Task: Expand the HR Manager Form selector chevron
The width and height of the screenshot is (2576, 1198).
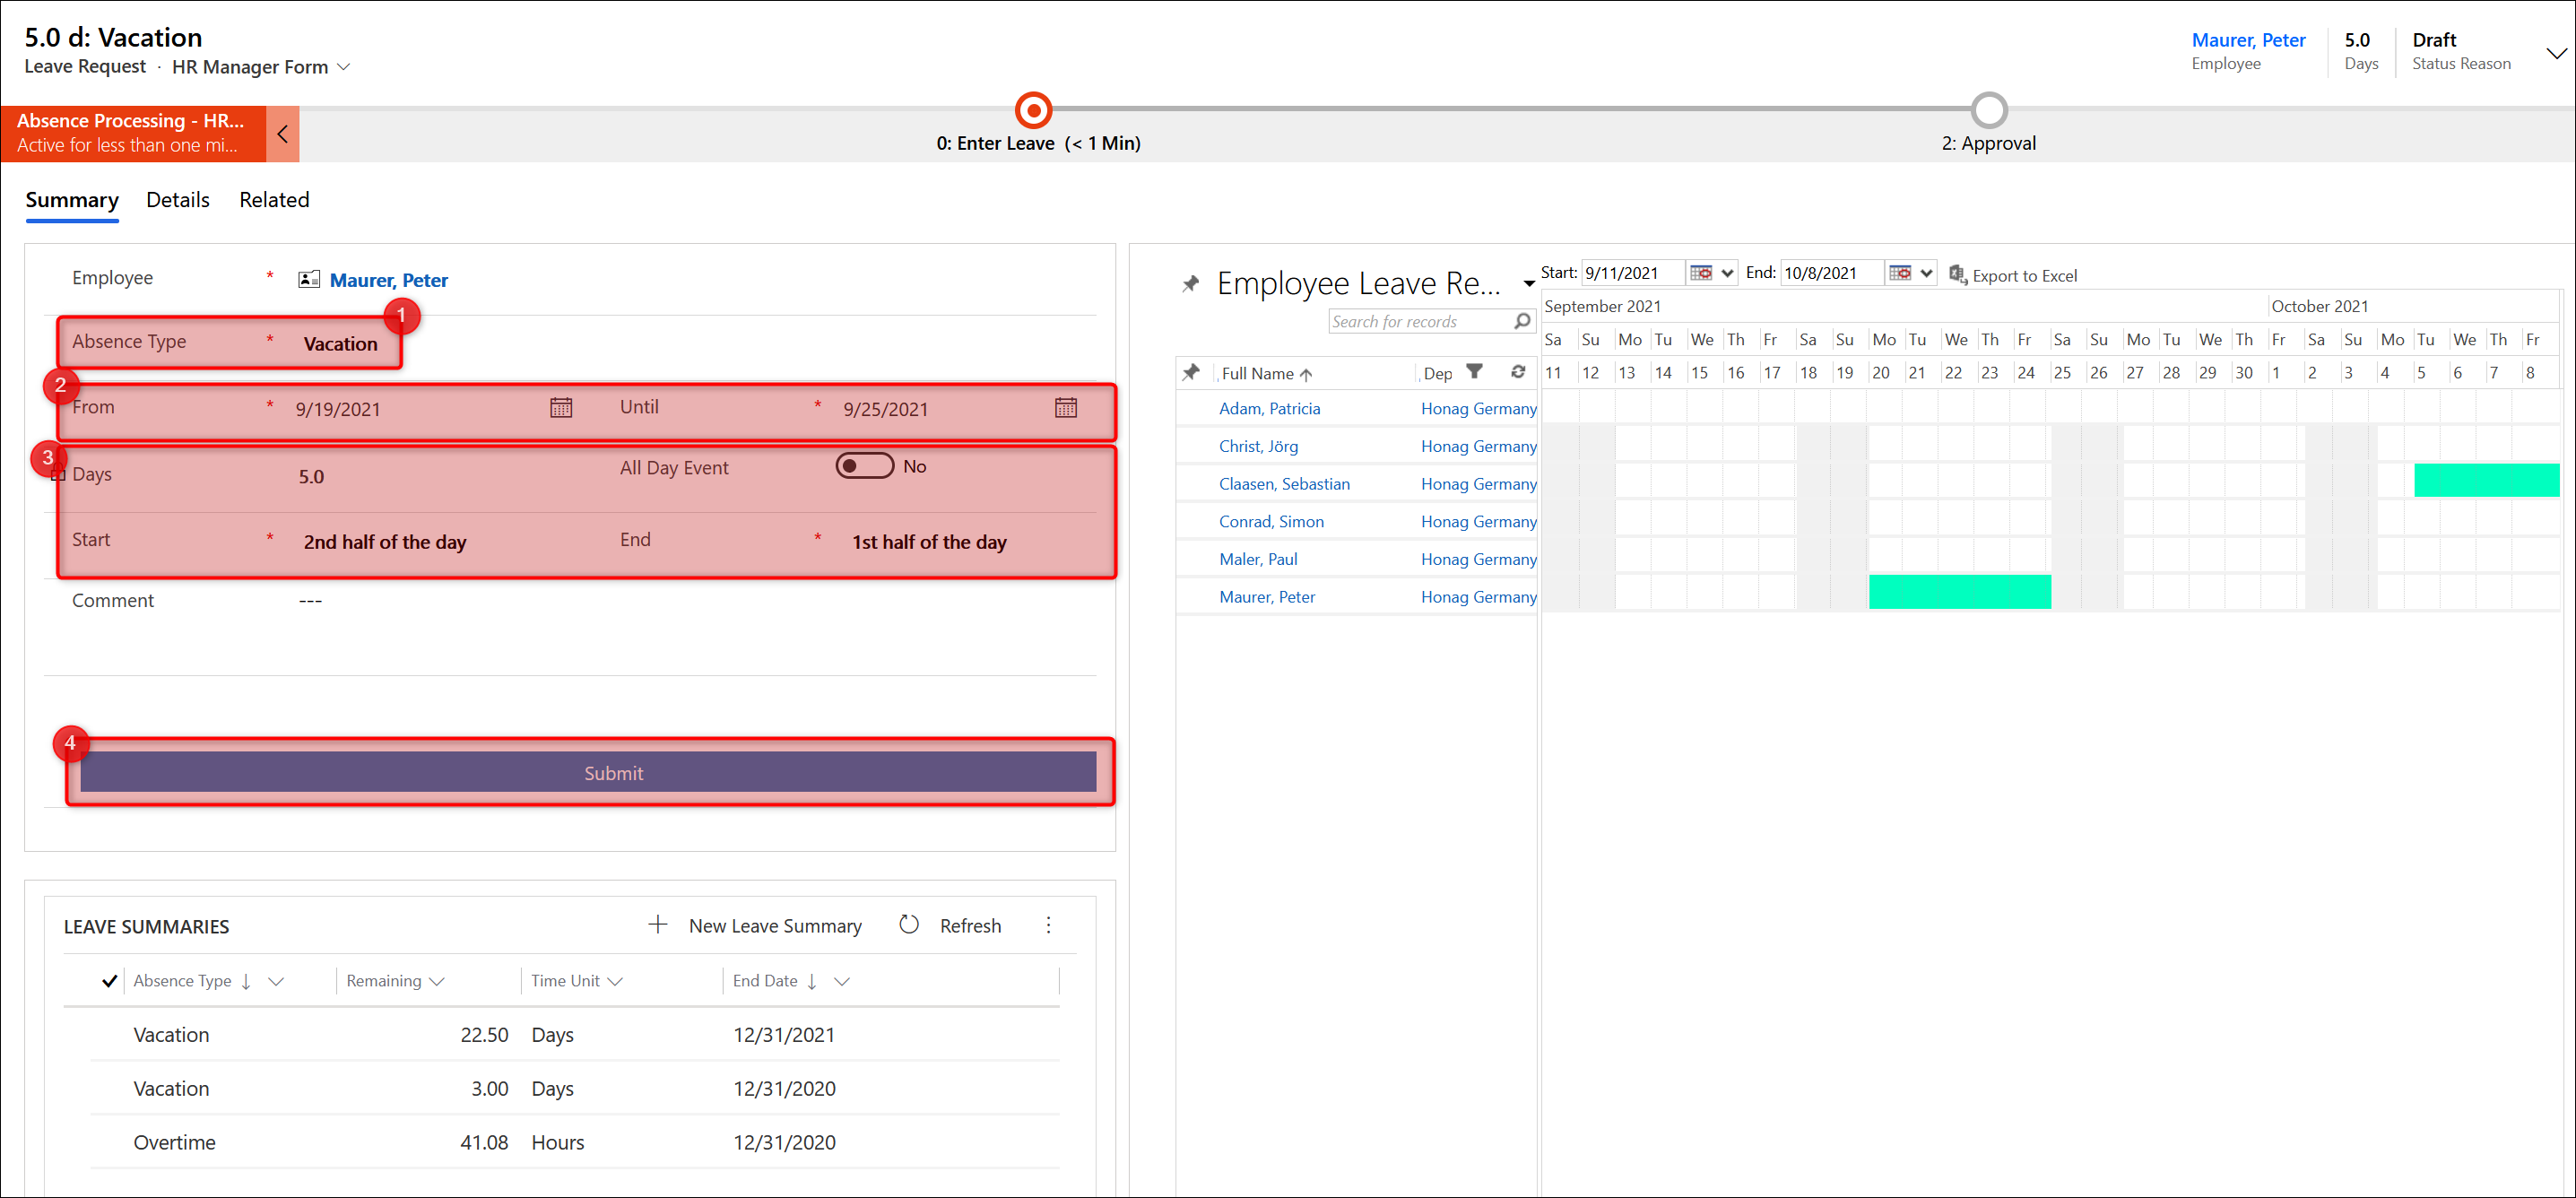Action: [x=344, y=67]
